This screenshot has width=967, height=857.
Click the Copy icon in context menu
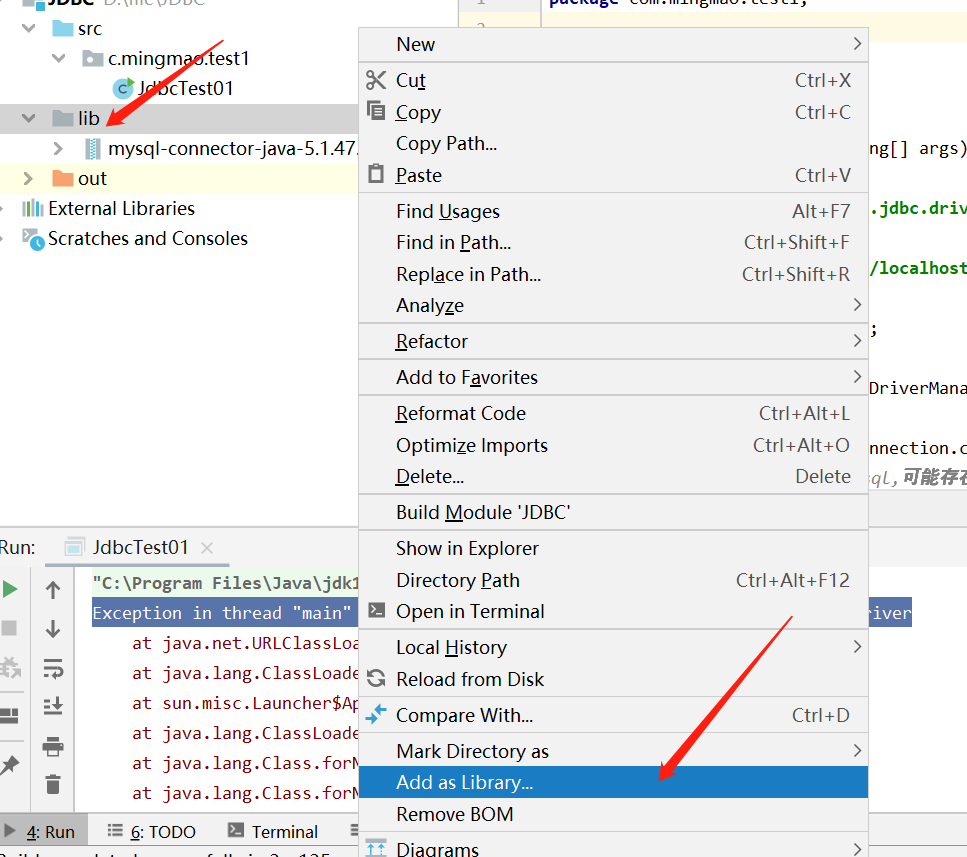pyautogui.click(x=376, y=111)
